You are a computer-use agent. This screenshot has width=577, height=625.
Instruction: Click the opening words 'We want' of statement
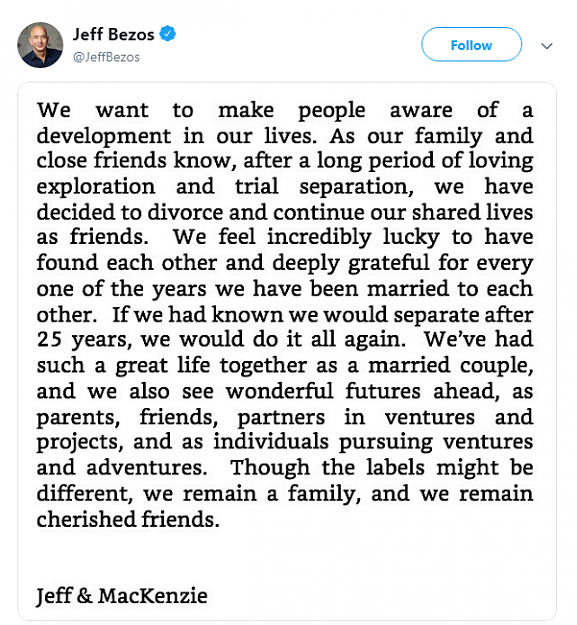point(93,110)
